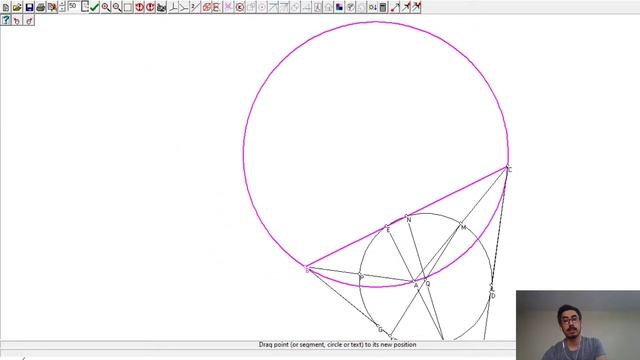
Task: Click the empty rectangle icon after the magnifiers
Action: tap(128, 7)
